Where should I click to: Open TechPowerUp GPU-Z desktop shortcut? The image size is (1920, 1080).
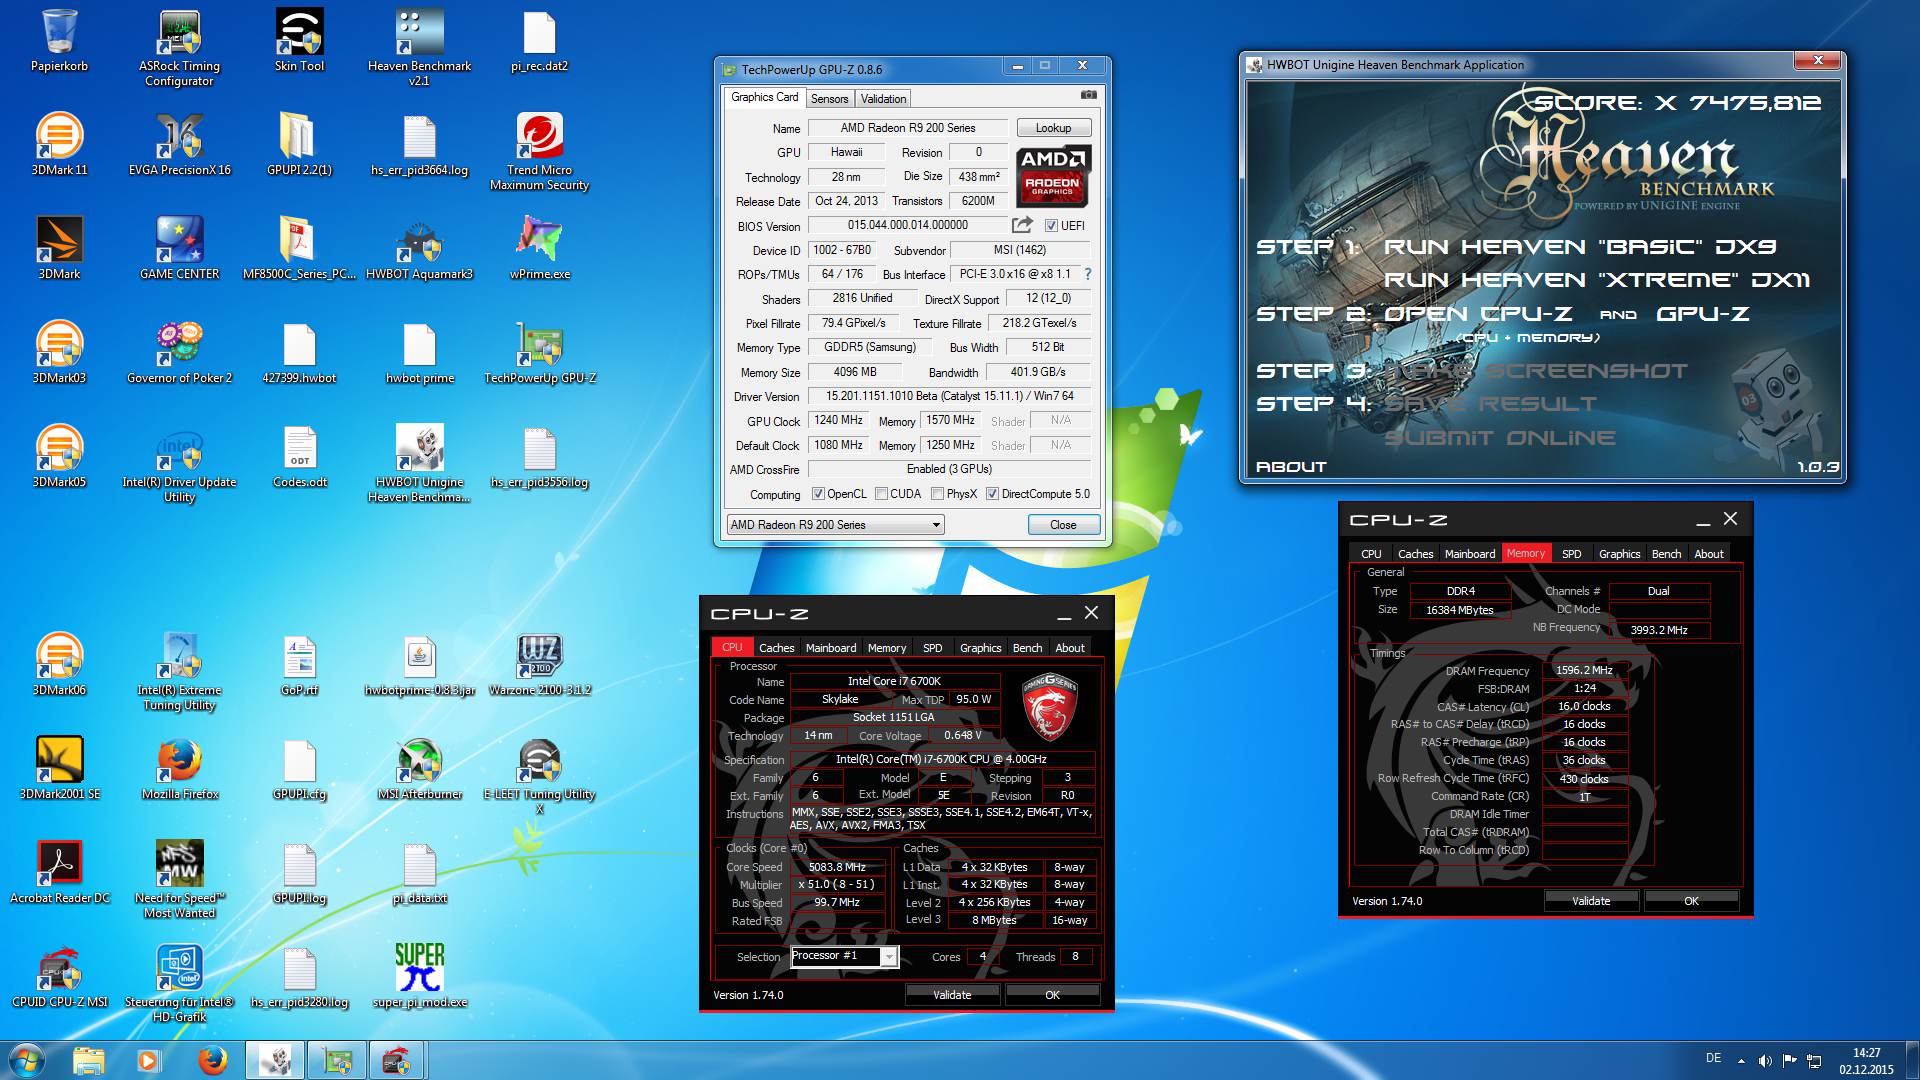(x=539, y=352)
